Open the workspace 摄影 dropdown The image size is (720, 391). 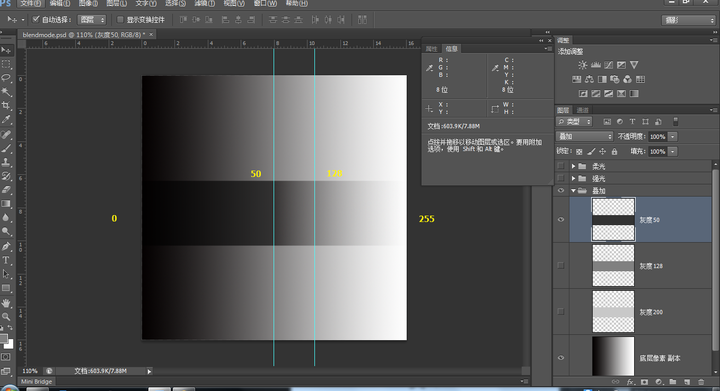[688, 20]
